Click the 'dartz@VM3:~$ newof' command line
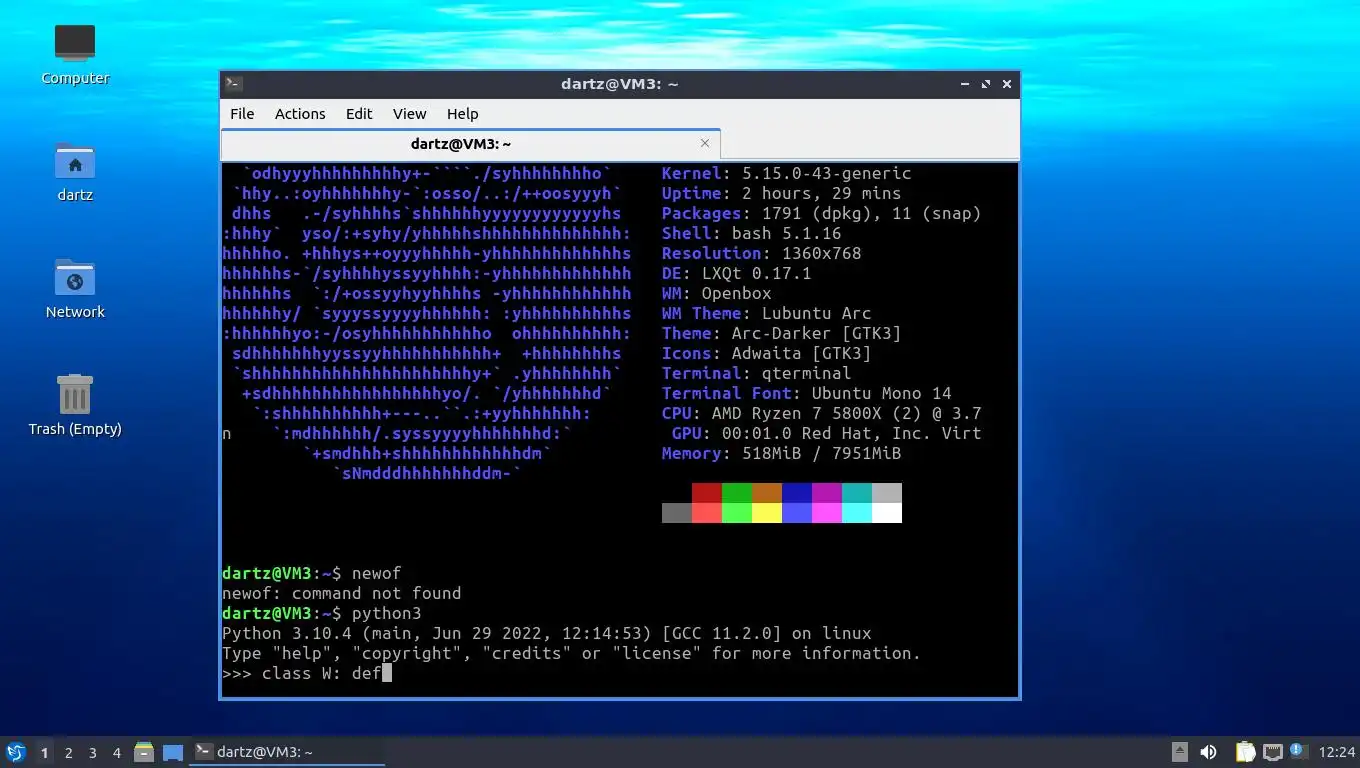 pos(311,573)
